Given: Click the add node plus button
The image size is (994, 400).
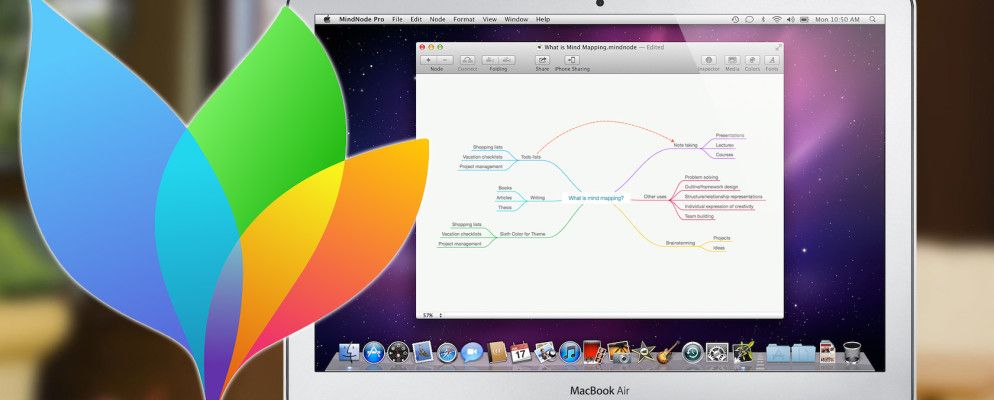Looking at the screenshot, I should click(x=429, y=60).
